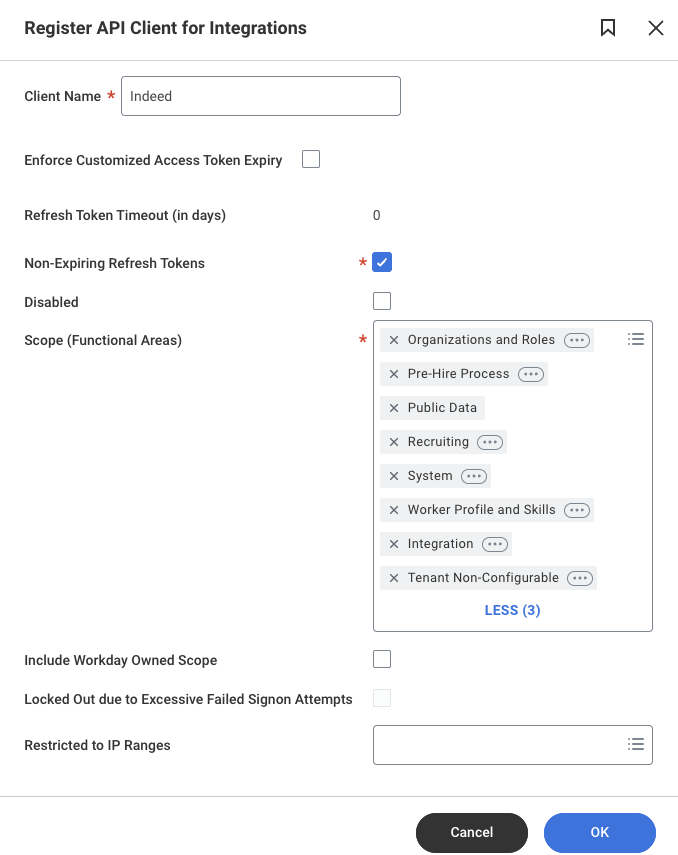
Task: Tick the Disabled checkbox
Action: pyautogui.click(x=382, y=301)
